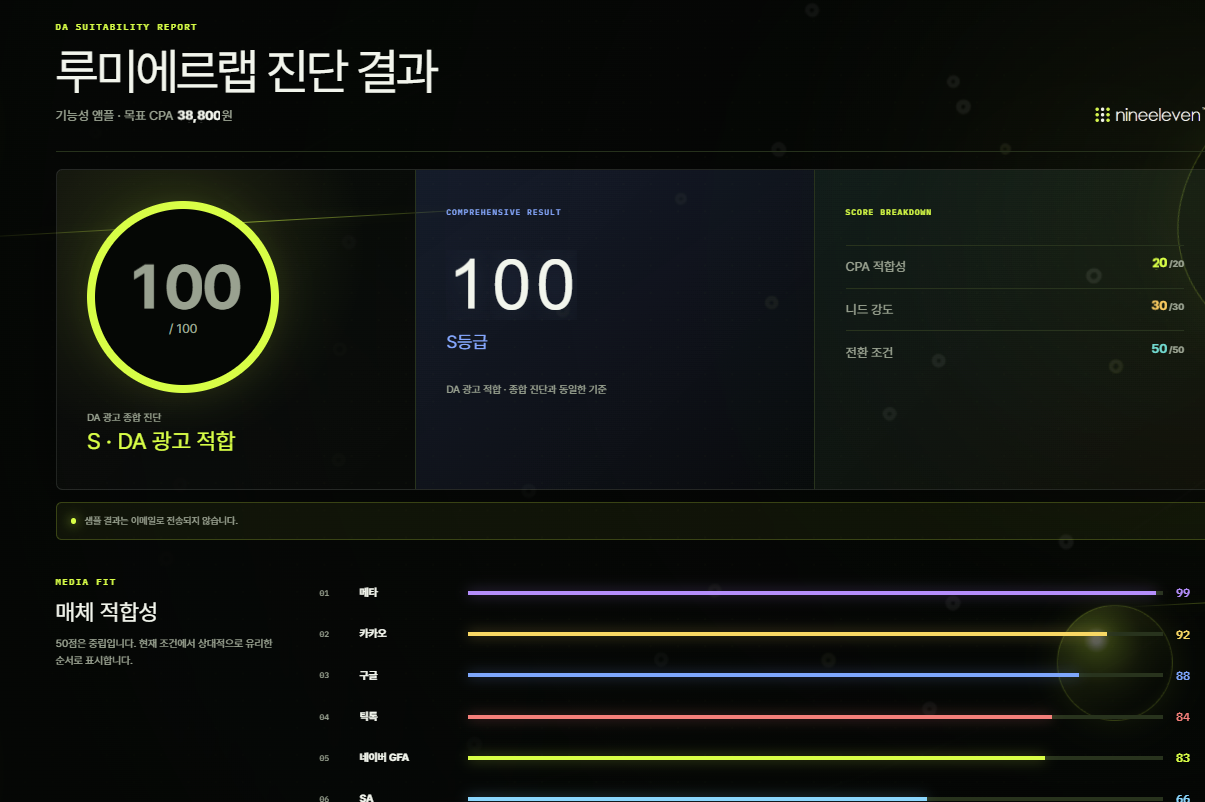Click rank number 05 beside 네이버 GFA

pyautogui.click(x=324, y=759)
